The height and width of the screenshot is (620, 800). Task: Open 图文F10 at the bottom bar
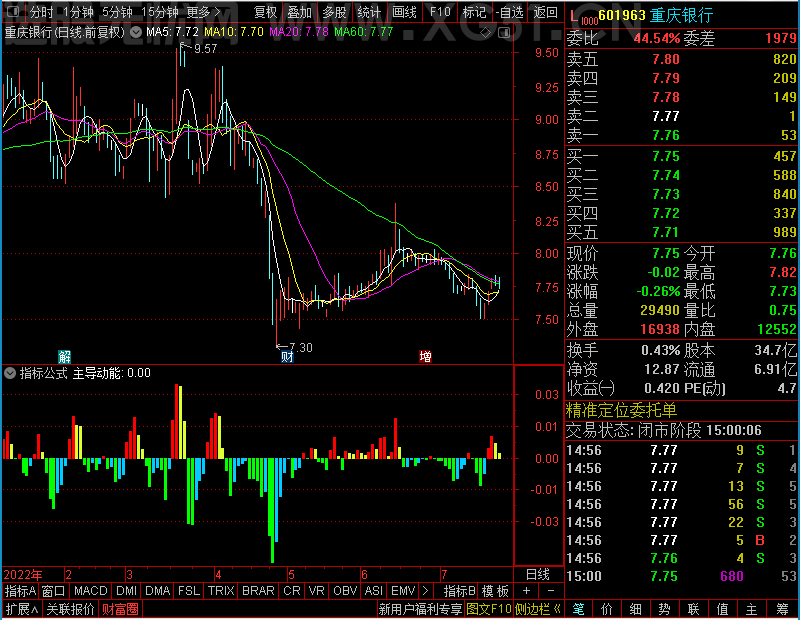(x=489, y=609)
